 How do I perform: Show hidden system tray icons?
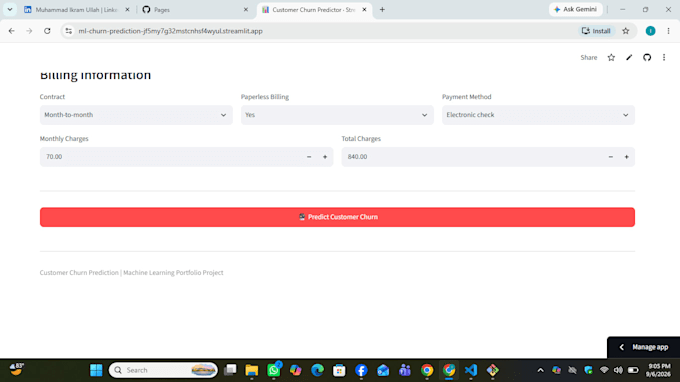tap(540, 370)
